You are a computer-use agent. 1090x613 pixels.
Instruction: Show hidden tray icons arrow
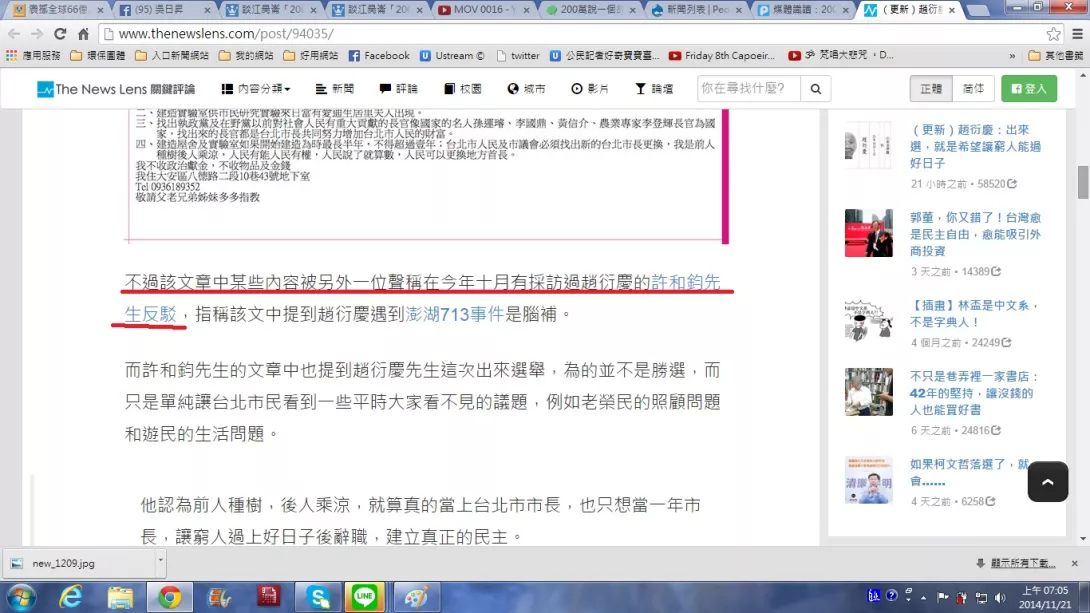pyautogui.click(x=924, y=597)
